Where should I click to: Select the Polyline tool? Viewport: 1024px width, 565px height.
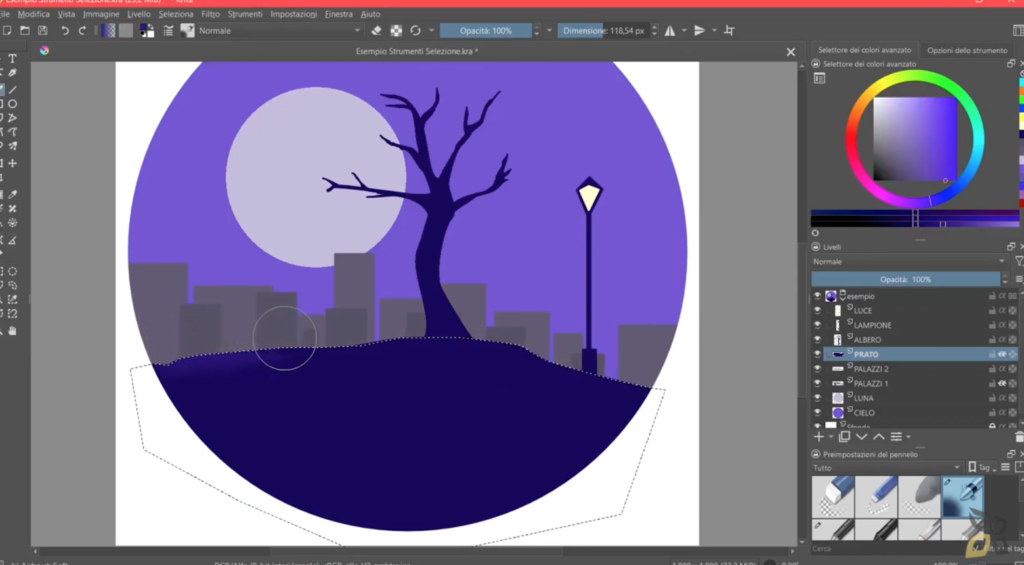12,118
